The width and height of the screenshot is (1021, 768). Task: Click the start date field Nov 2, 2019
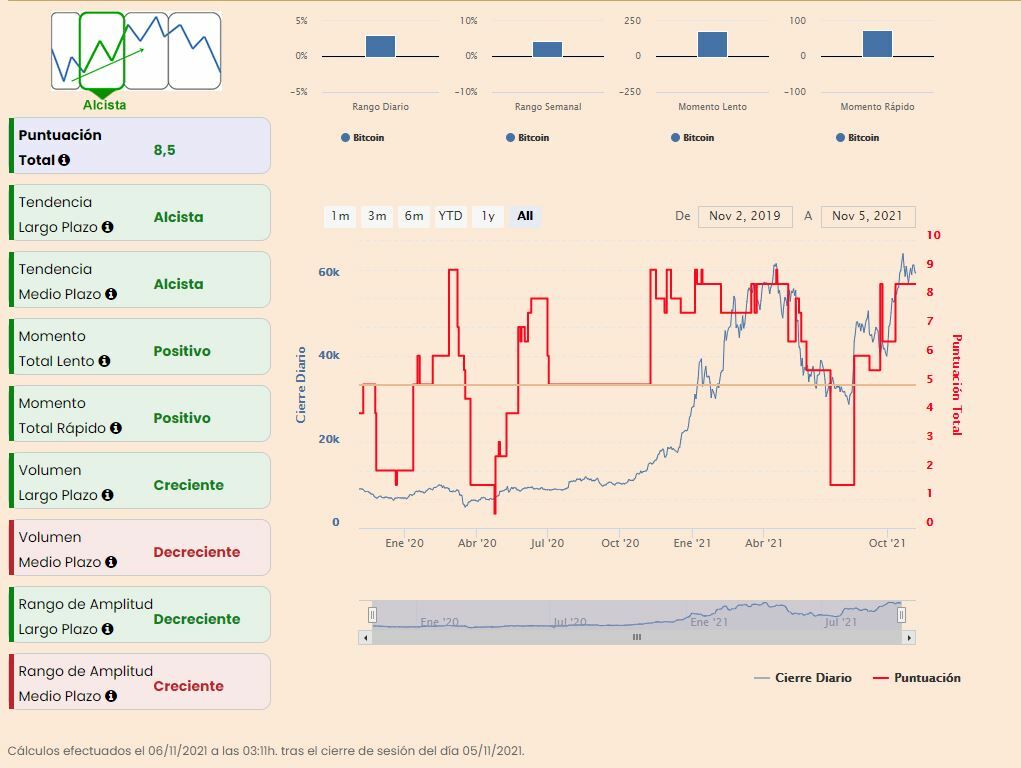745,216
